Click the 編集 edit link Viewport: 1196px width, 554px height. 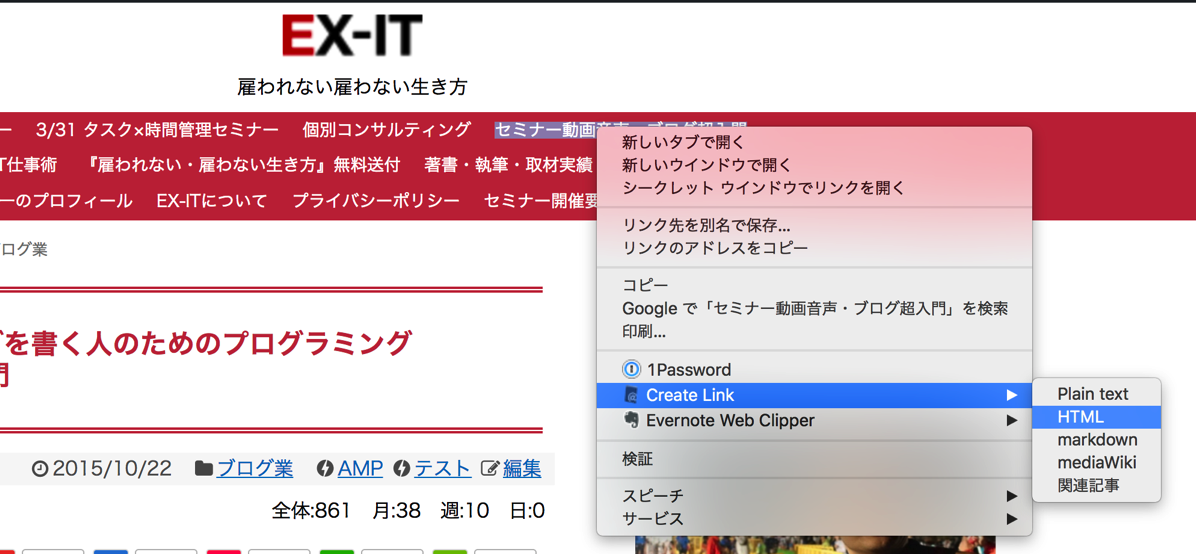[522, 469]
